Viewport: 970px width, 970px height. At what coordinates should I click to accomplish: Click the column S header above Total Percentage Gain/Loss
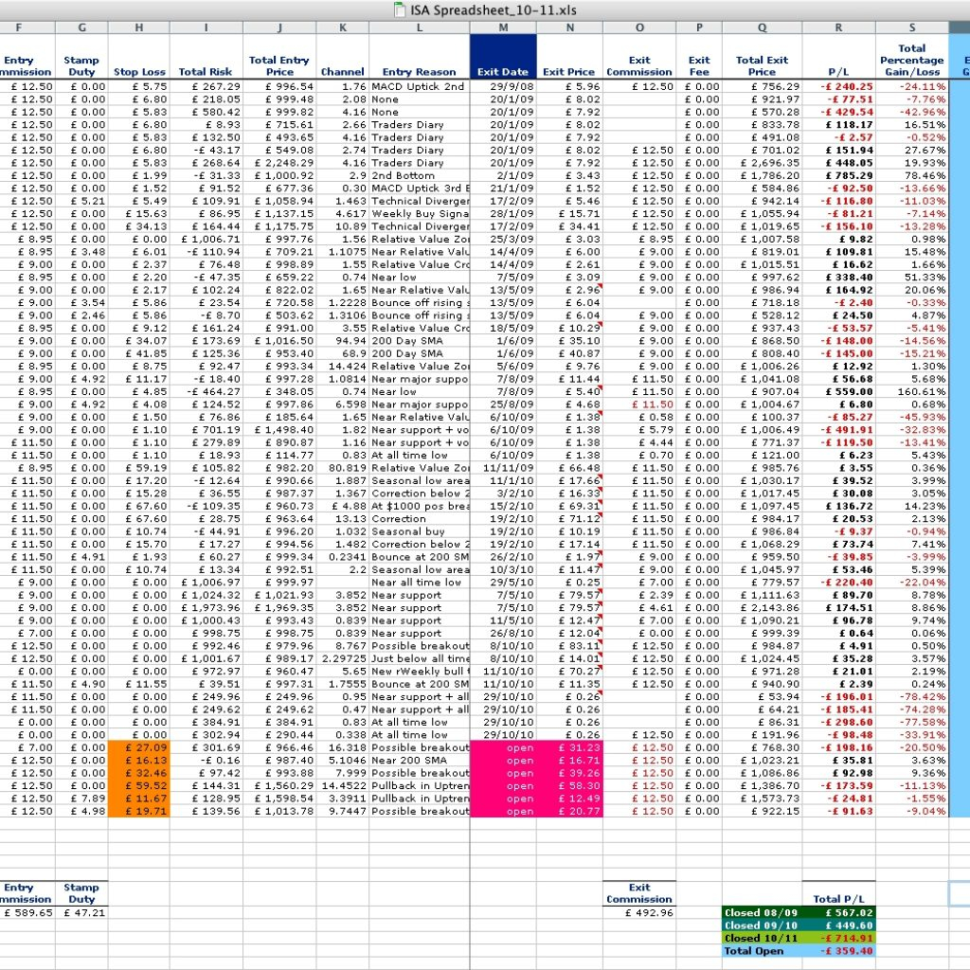pos(913,28)
